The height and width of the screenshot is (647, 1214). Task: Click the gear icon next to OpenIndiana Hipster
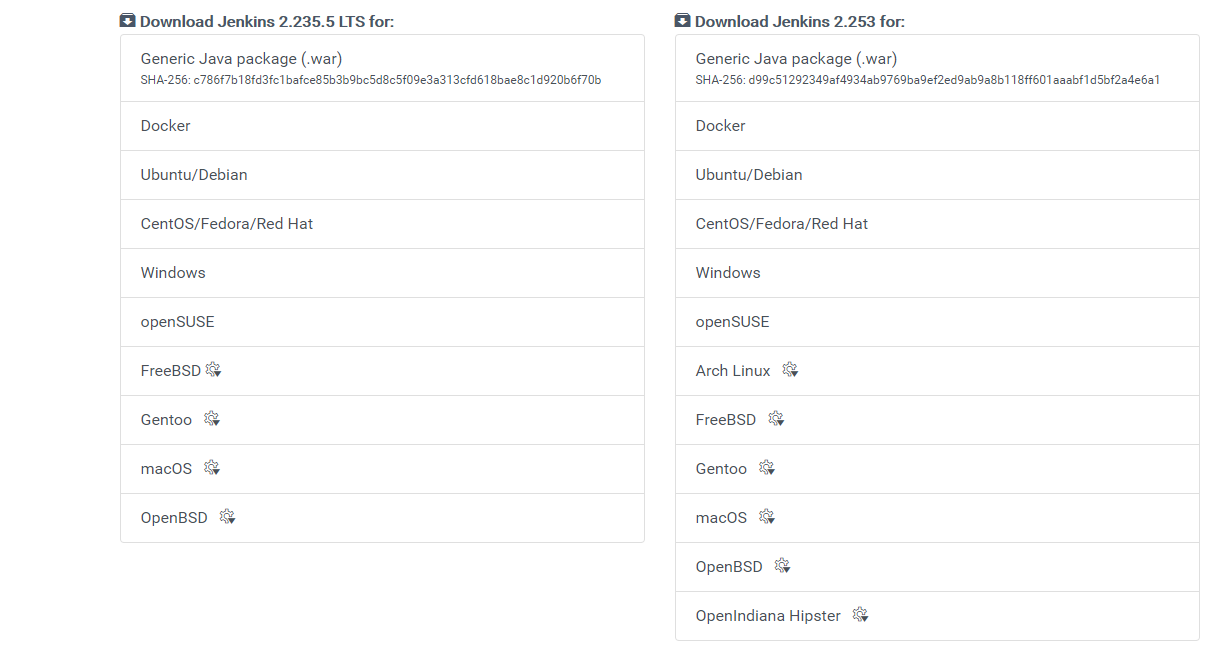pyautogui.click(x=860, y=615)
